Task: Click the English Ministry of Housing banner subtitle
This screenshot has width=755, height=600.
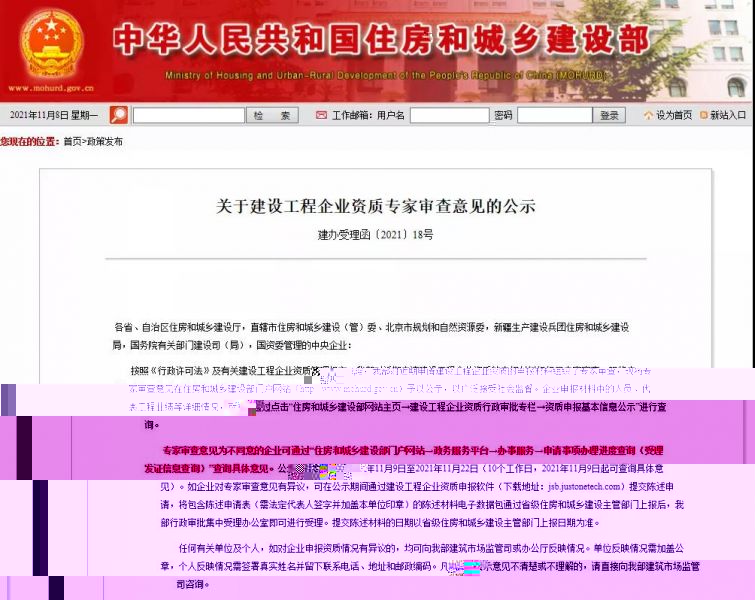Action: [x=385, y=76]
